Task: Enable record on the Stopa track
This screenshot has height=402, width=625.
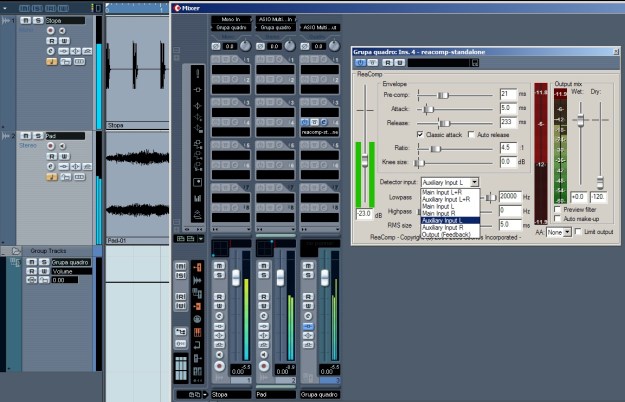Action: [x=48, y=31]
